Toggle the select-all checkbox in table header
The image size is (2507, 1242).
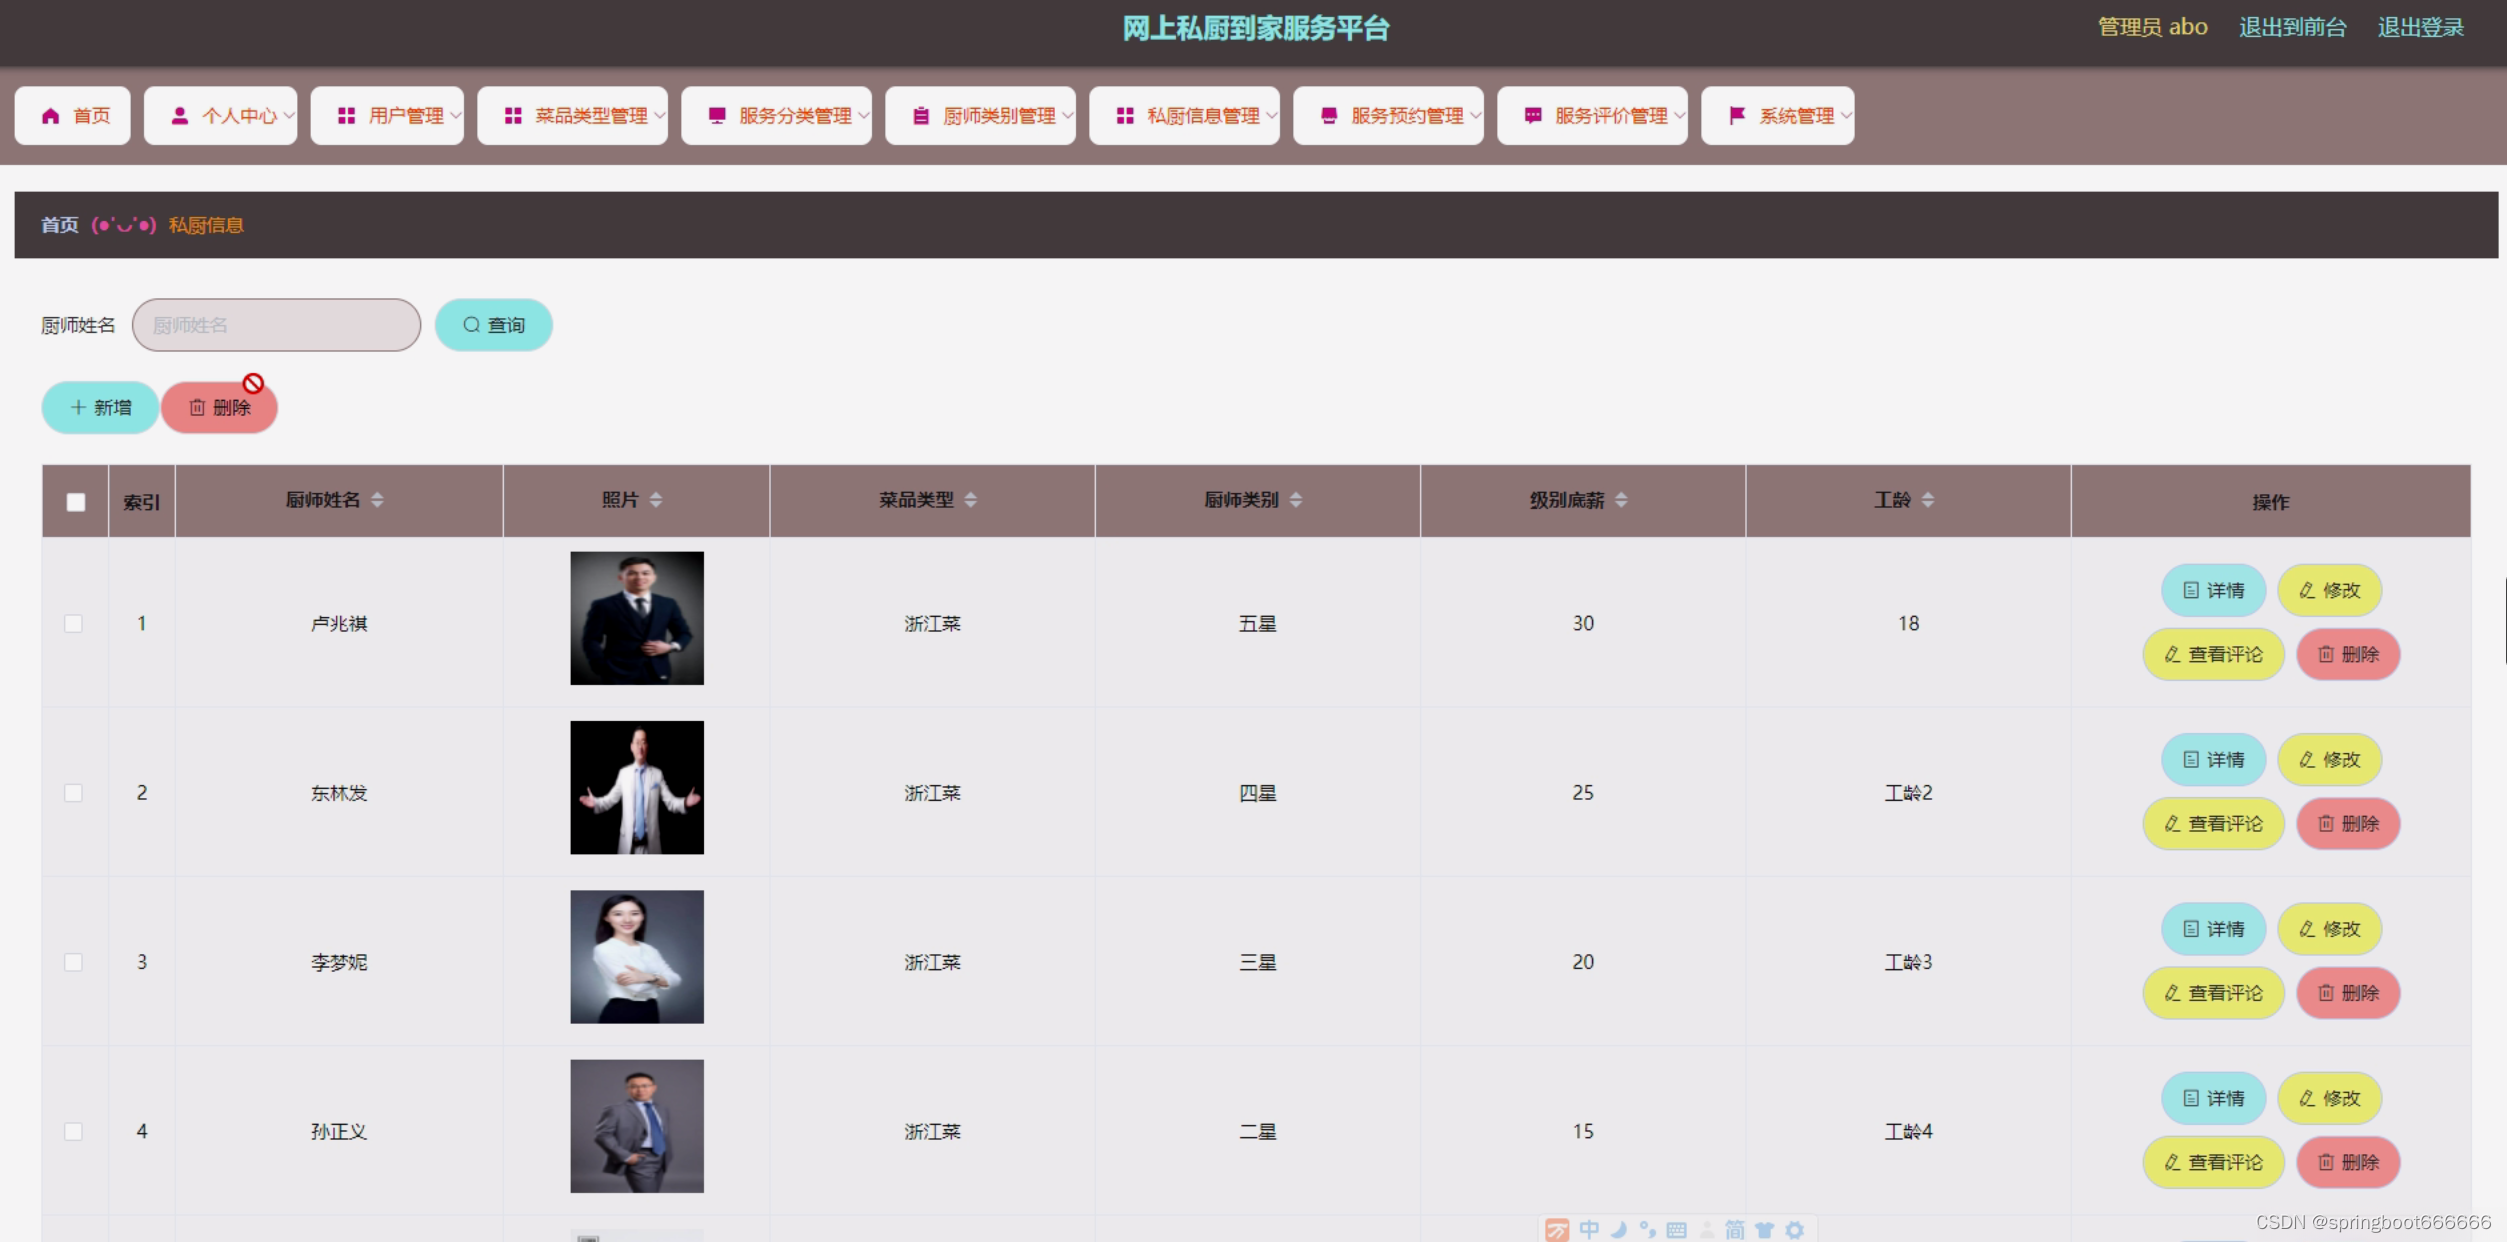pos(76,502)
